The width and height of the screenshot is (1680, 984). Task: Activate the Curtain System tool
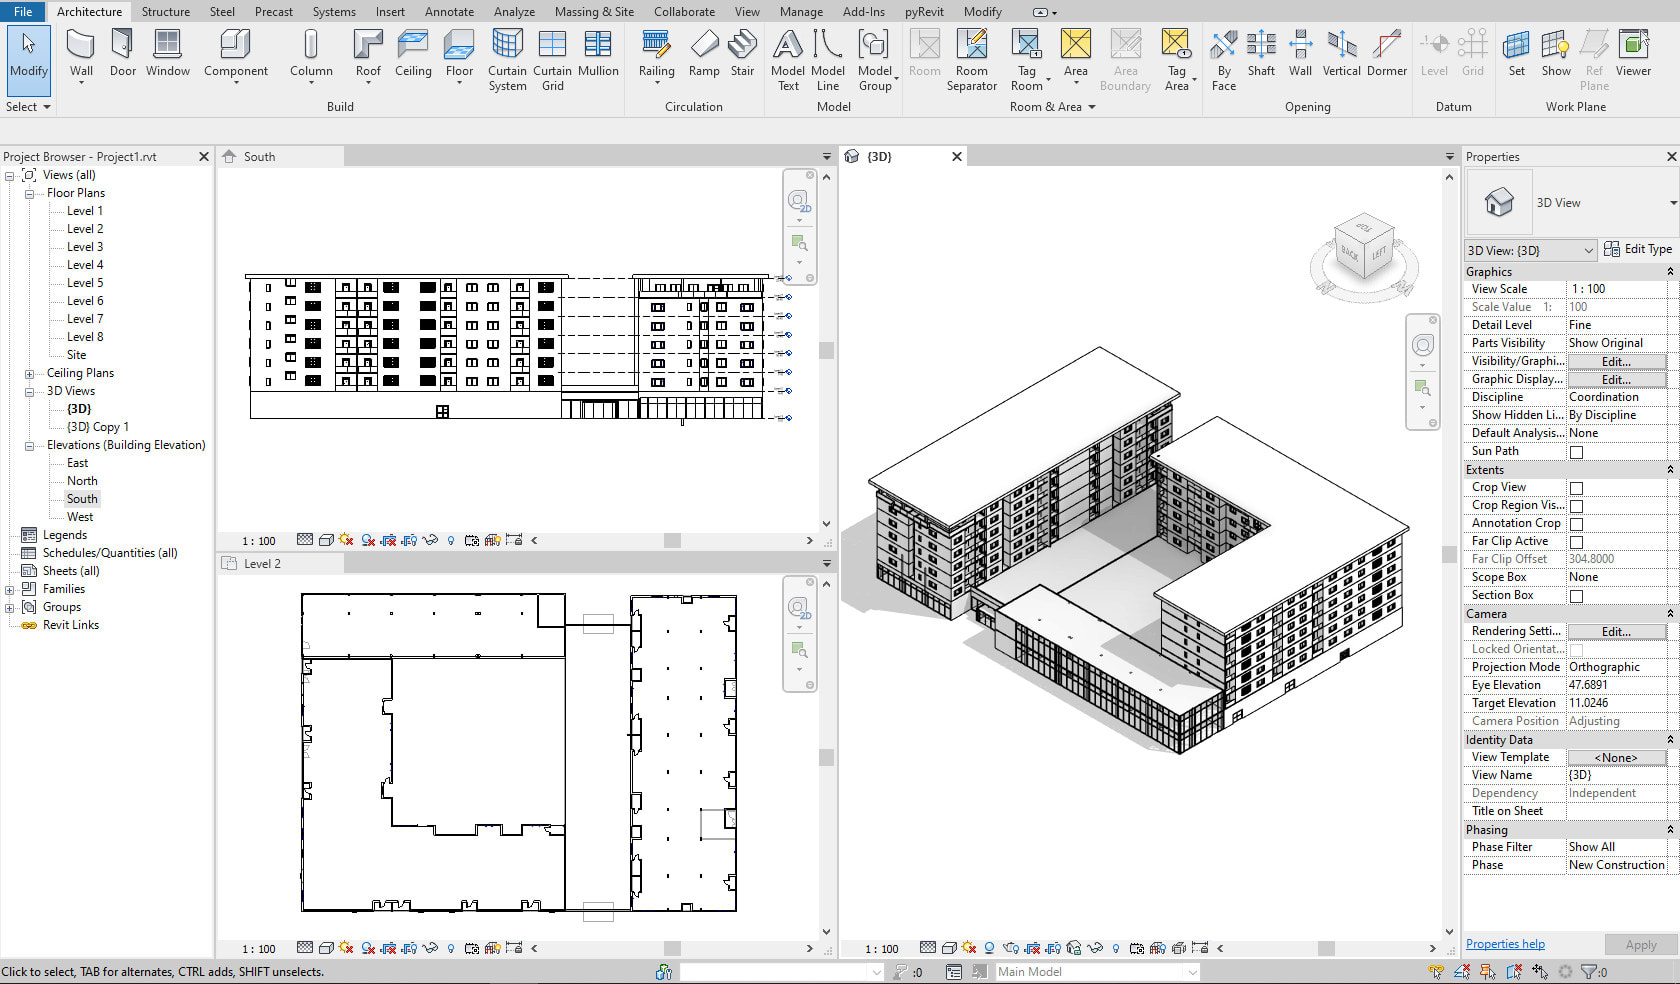coord(507,59)
